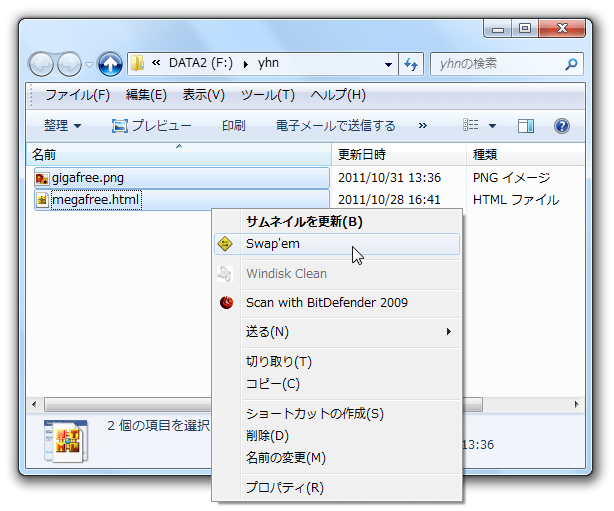Image resolution: width=614 pixels, height=511 pixels.
Task: Choose 削除(D) delete option
Action: pos(337,436)
